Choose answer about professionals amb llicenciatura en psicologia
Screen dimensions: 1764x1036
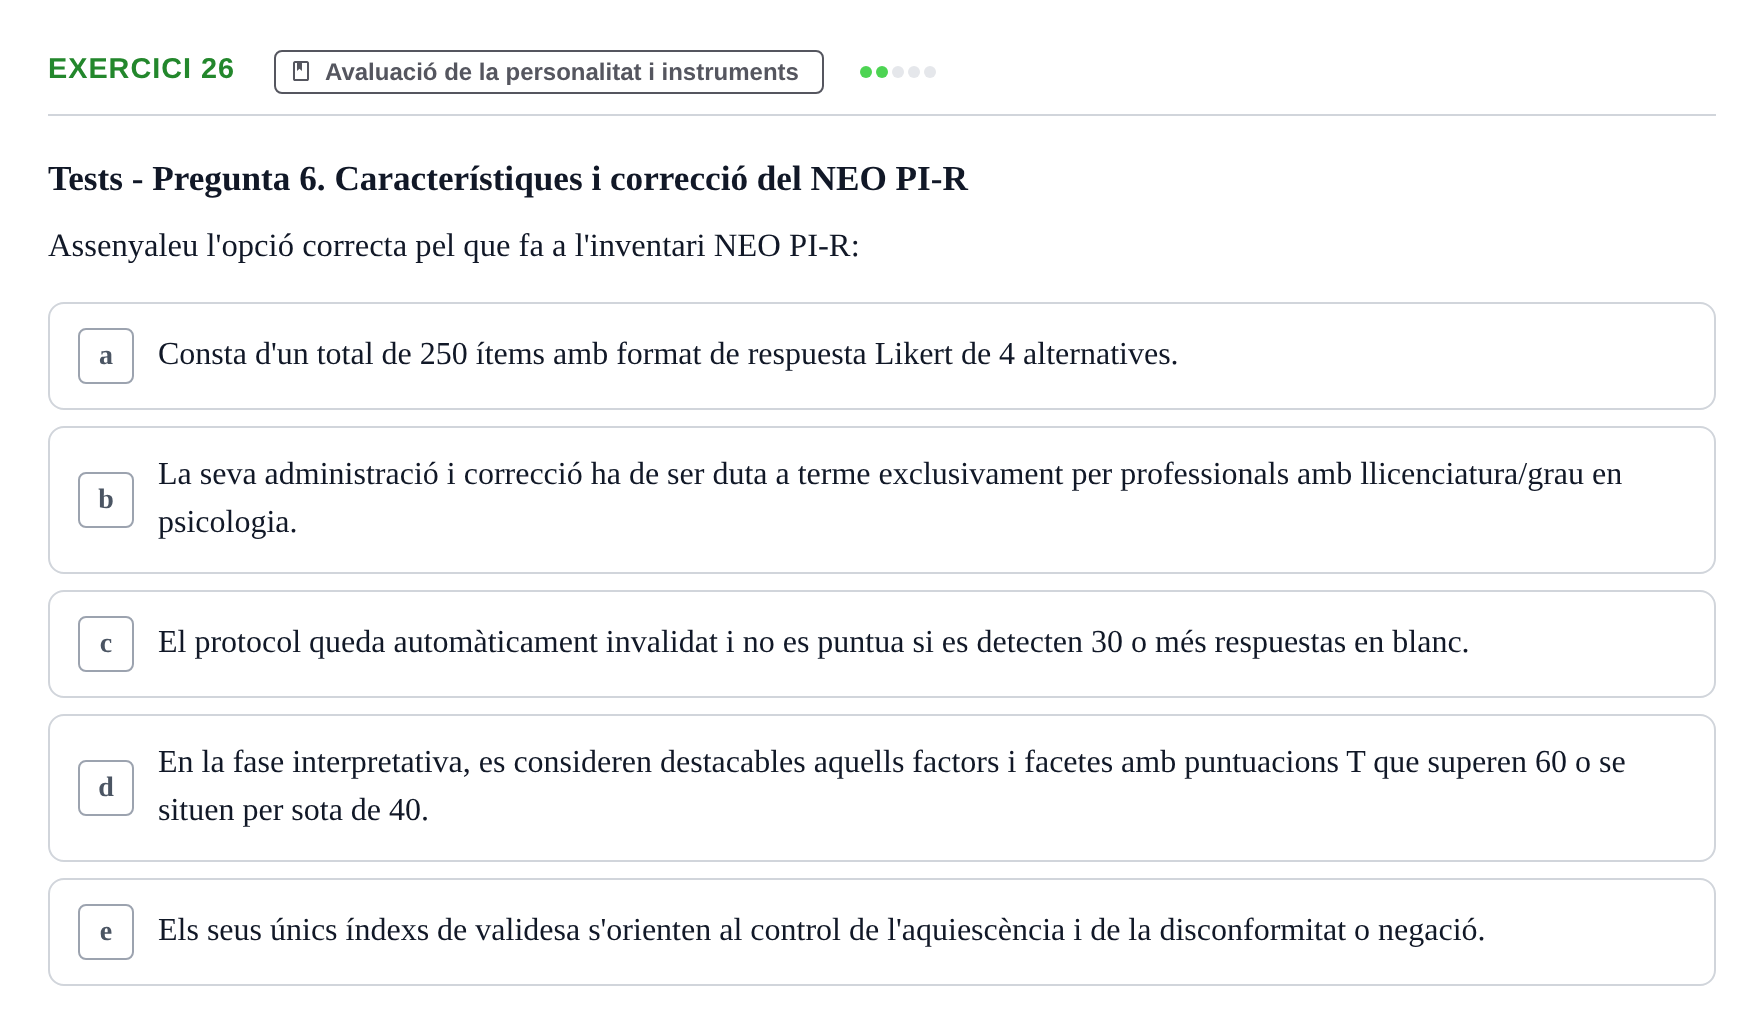(x=881, y=500)
